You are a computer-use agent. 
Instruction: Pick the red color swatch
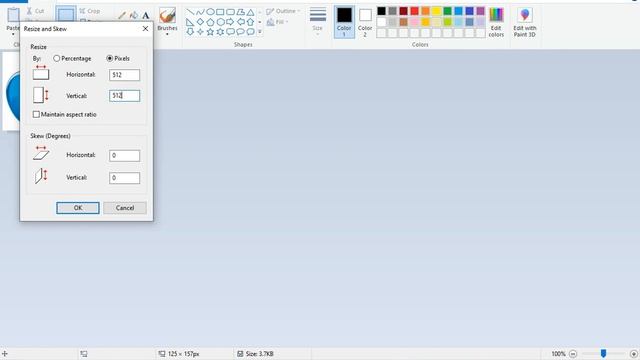coord(414,11)
